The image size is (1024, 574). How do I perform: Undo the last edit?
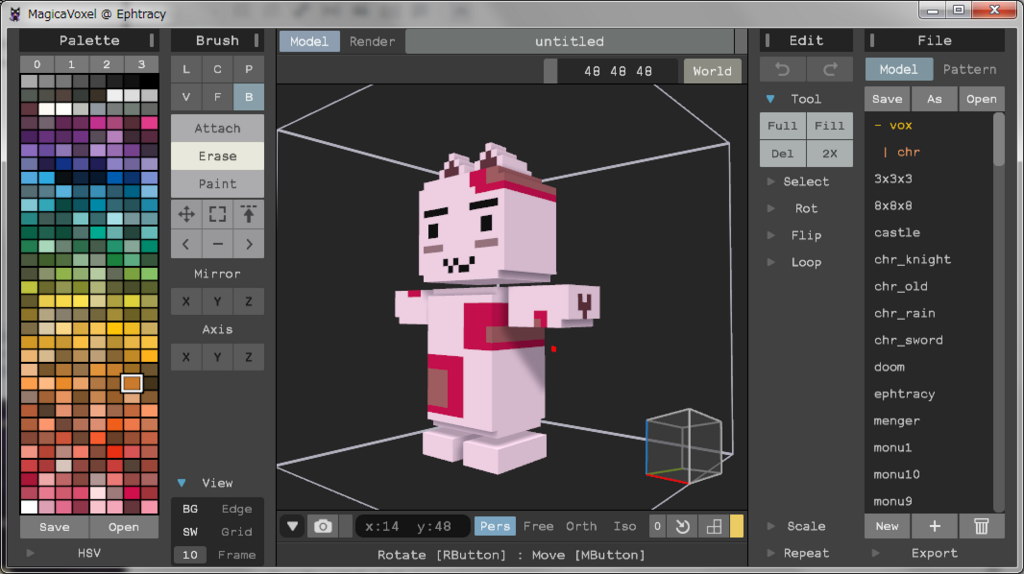[x=782, y=69]
